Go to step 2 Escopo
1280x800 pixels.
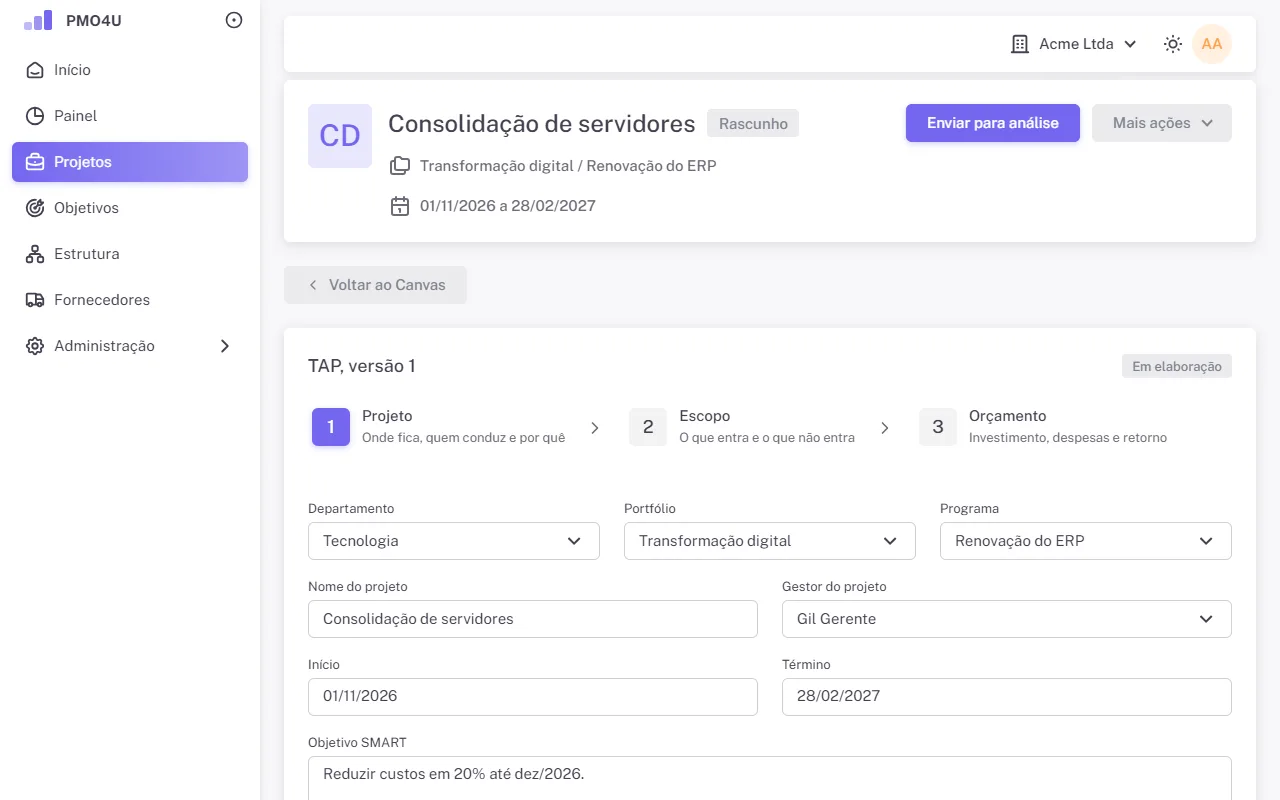[x=742, y=427]
